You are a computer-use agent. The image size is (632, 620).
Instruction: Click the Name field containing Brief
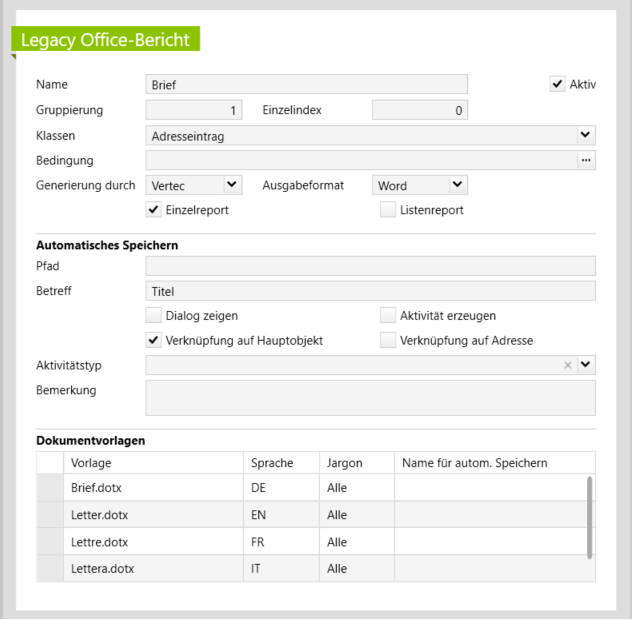pos(306,85)
